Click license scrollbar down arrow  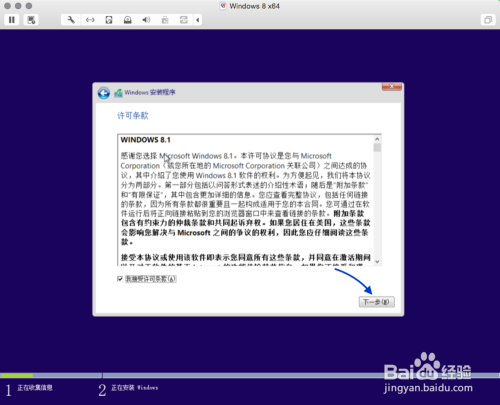377,262
